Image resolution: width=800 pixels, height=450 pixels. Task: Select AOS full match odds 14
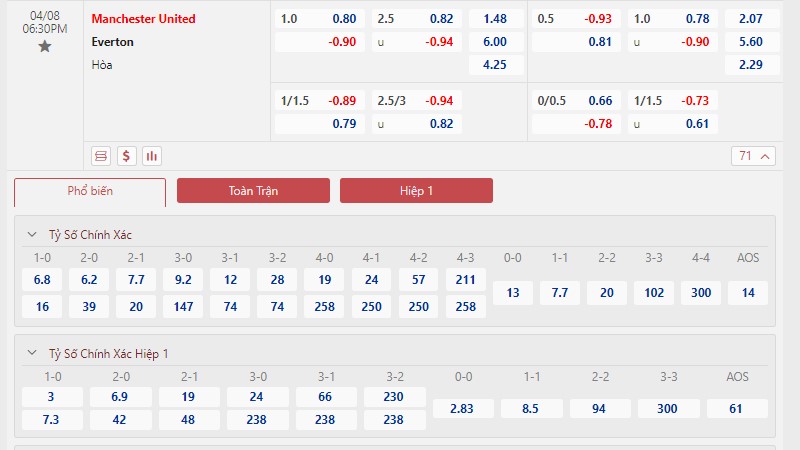coord(748,293)
